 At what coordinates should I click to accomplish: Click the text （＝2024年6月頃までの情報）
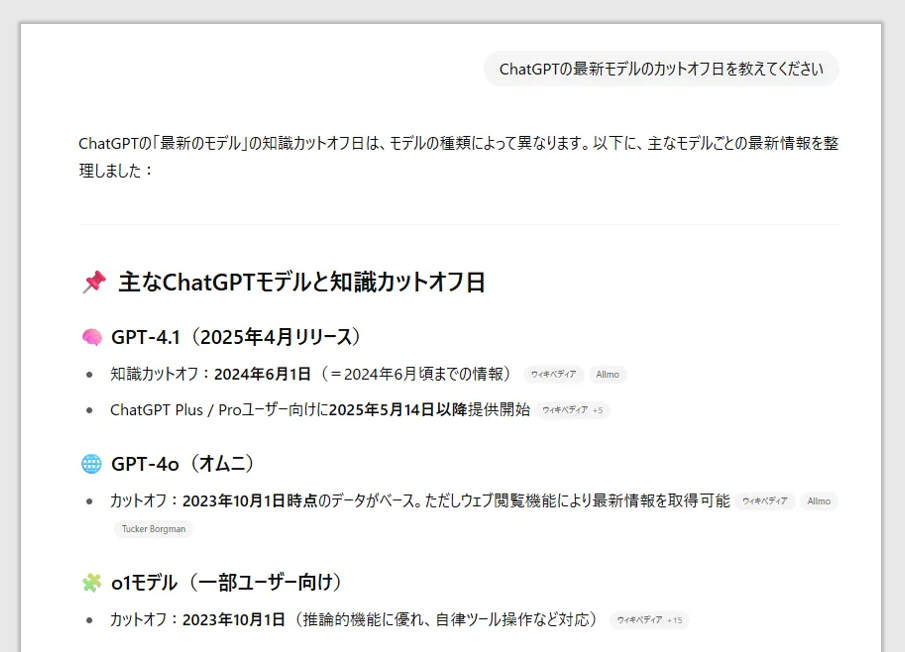click(414, 374)
